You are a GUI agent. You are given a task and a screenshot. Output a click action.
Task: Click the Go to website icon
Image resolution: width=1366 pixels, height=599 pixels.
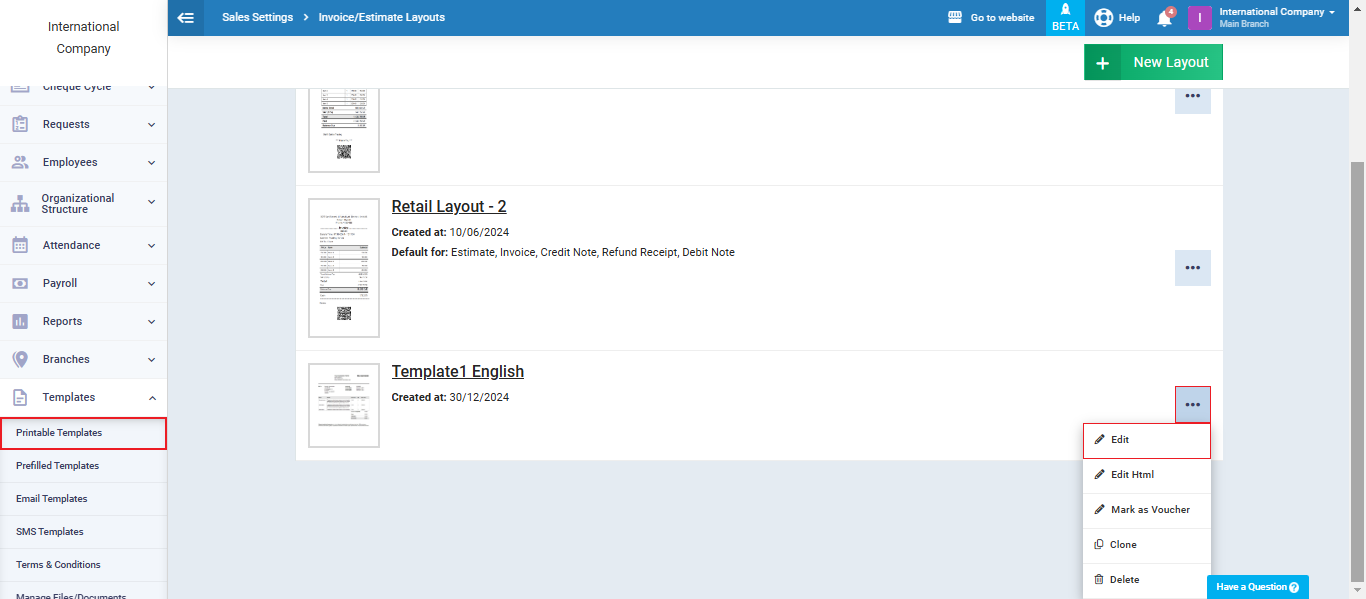[954, 17]
